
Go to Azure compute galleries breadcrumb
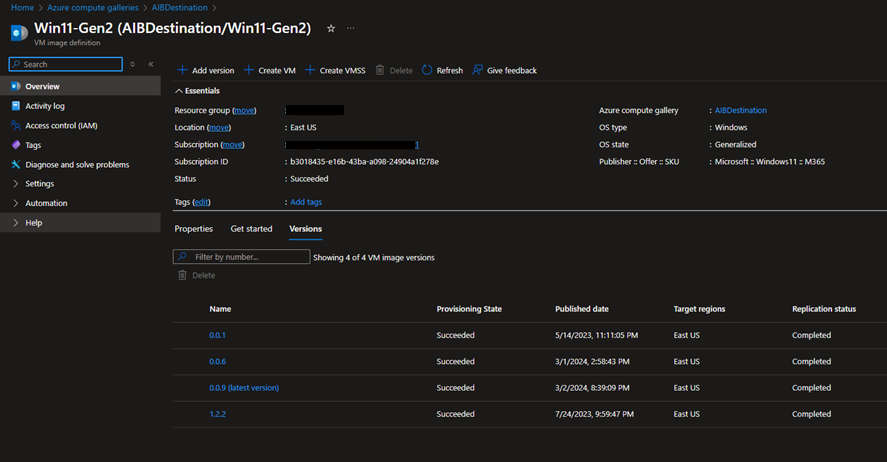(x=93, y=8)
